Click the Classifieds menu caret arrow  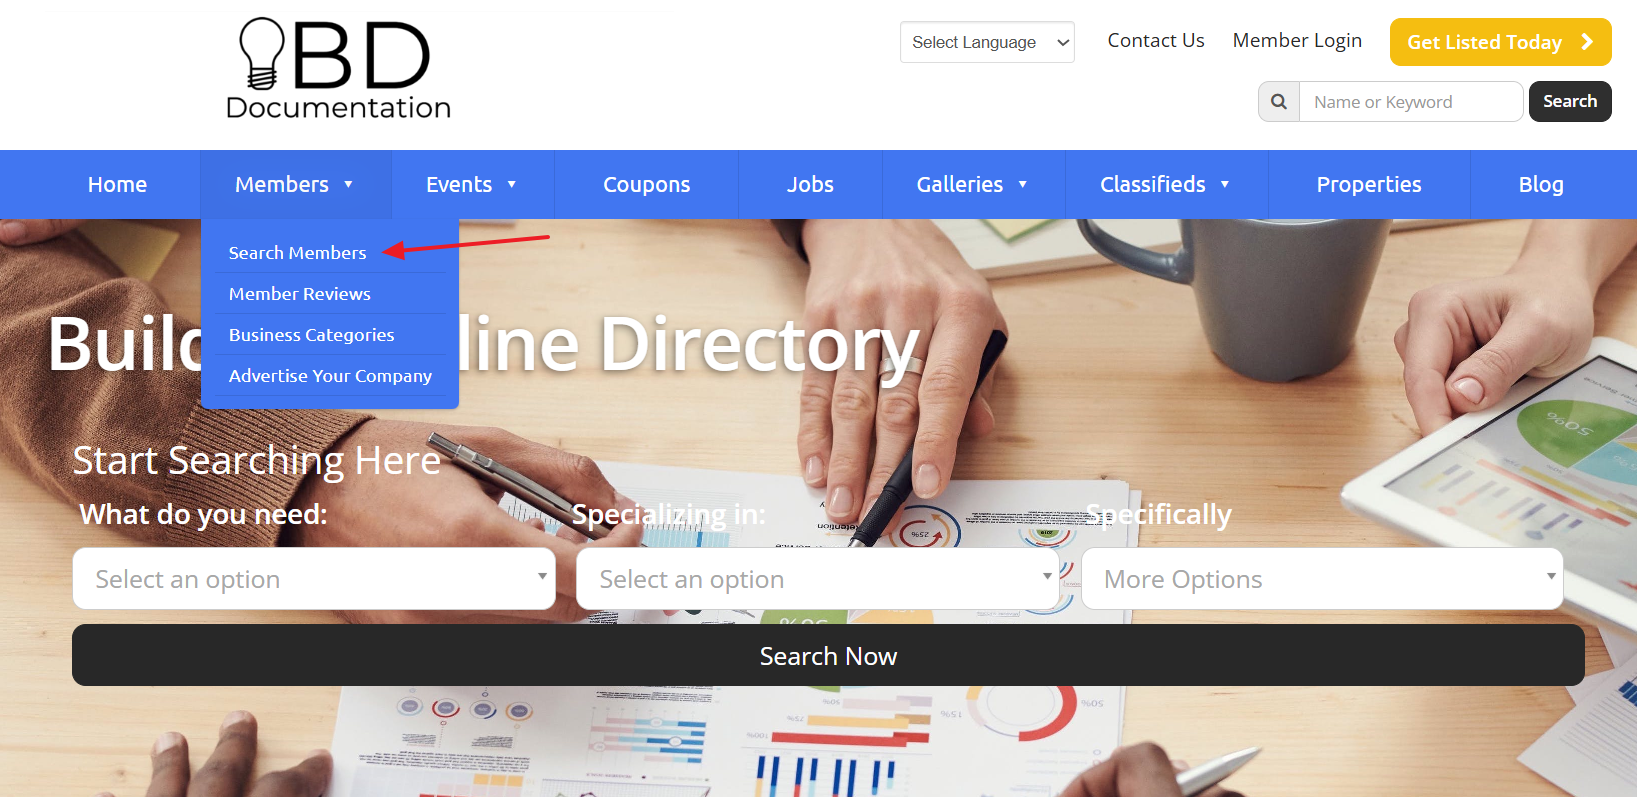pos(1225,185)
